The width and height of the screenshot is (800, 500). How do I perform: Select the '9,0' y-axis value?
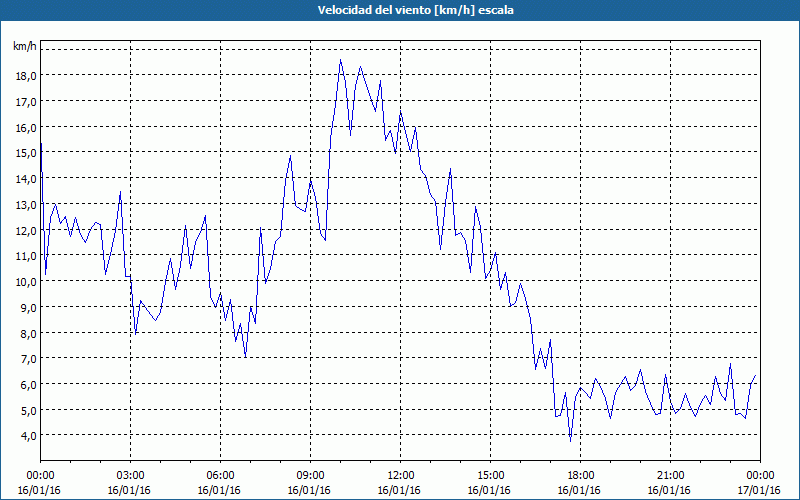coord(29,307)
